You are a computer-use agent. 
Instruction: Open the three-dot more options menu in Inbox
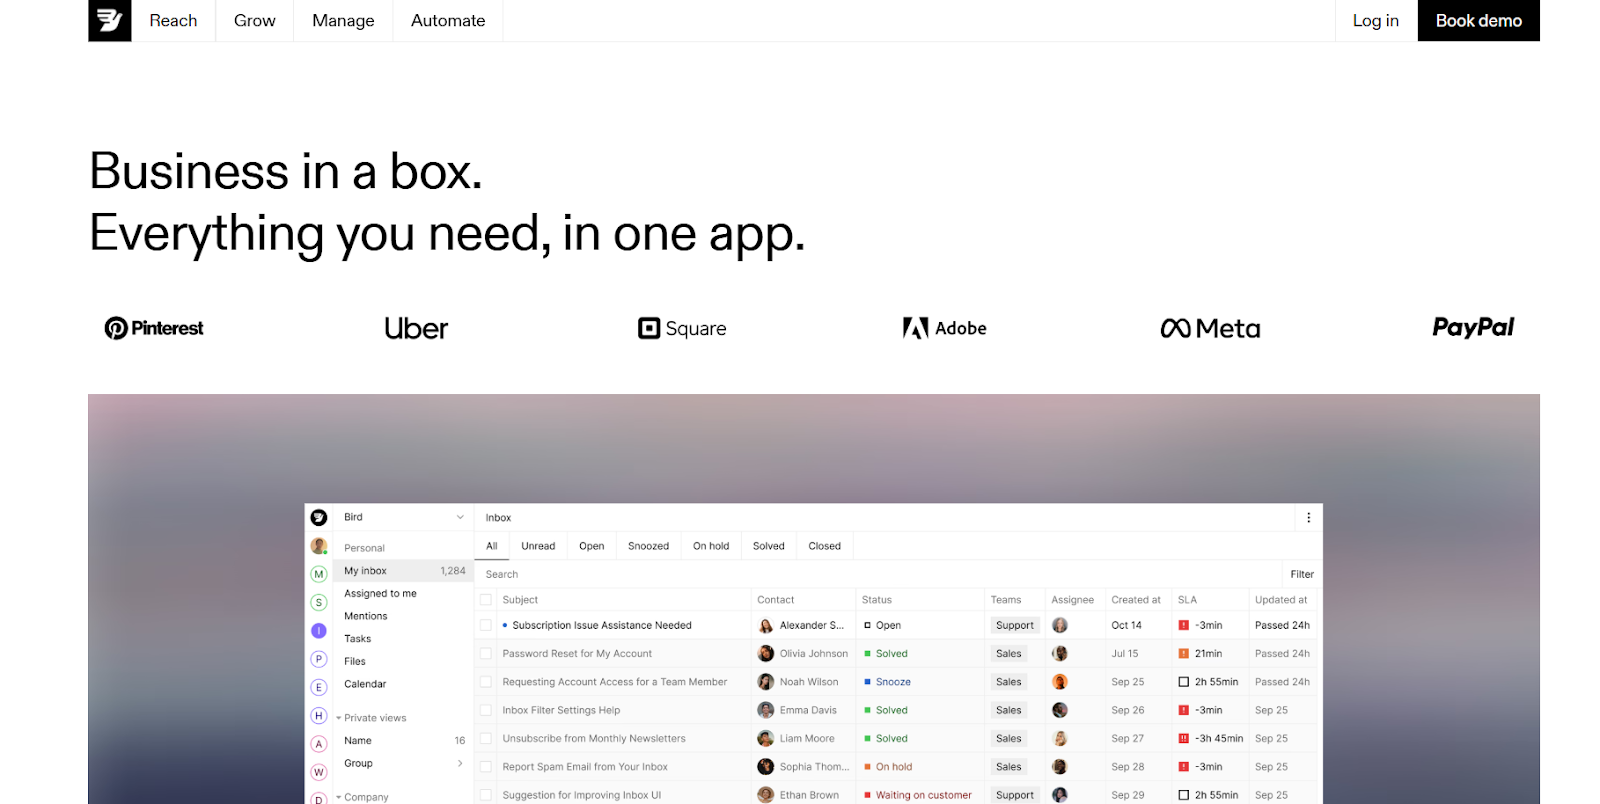pyautogui.click(x=1308, y=517)
